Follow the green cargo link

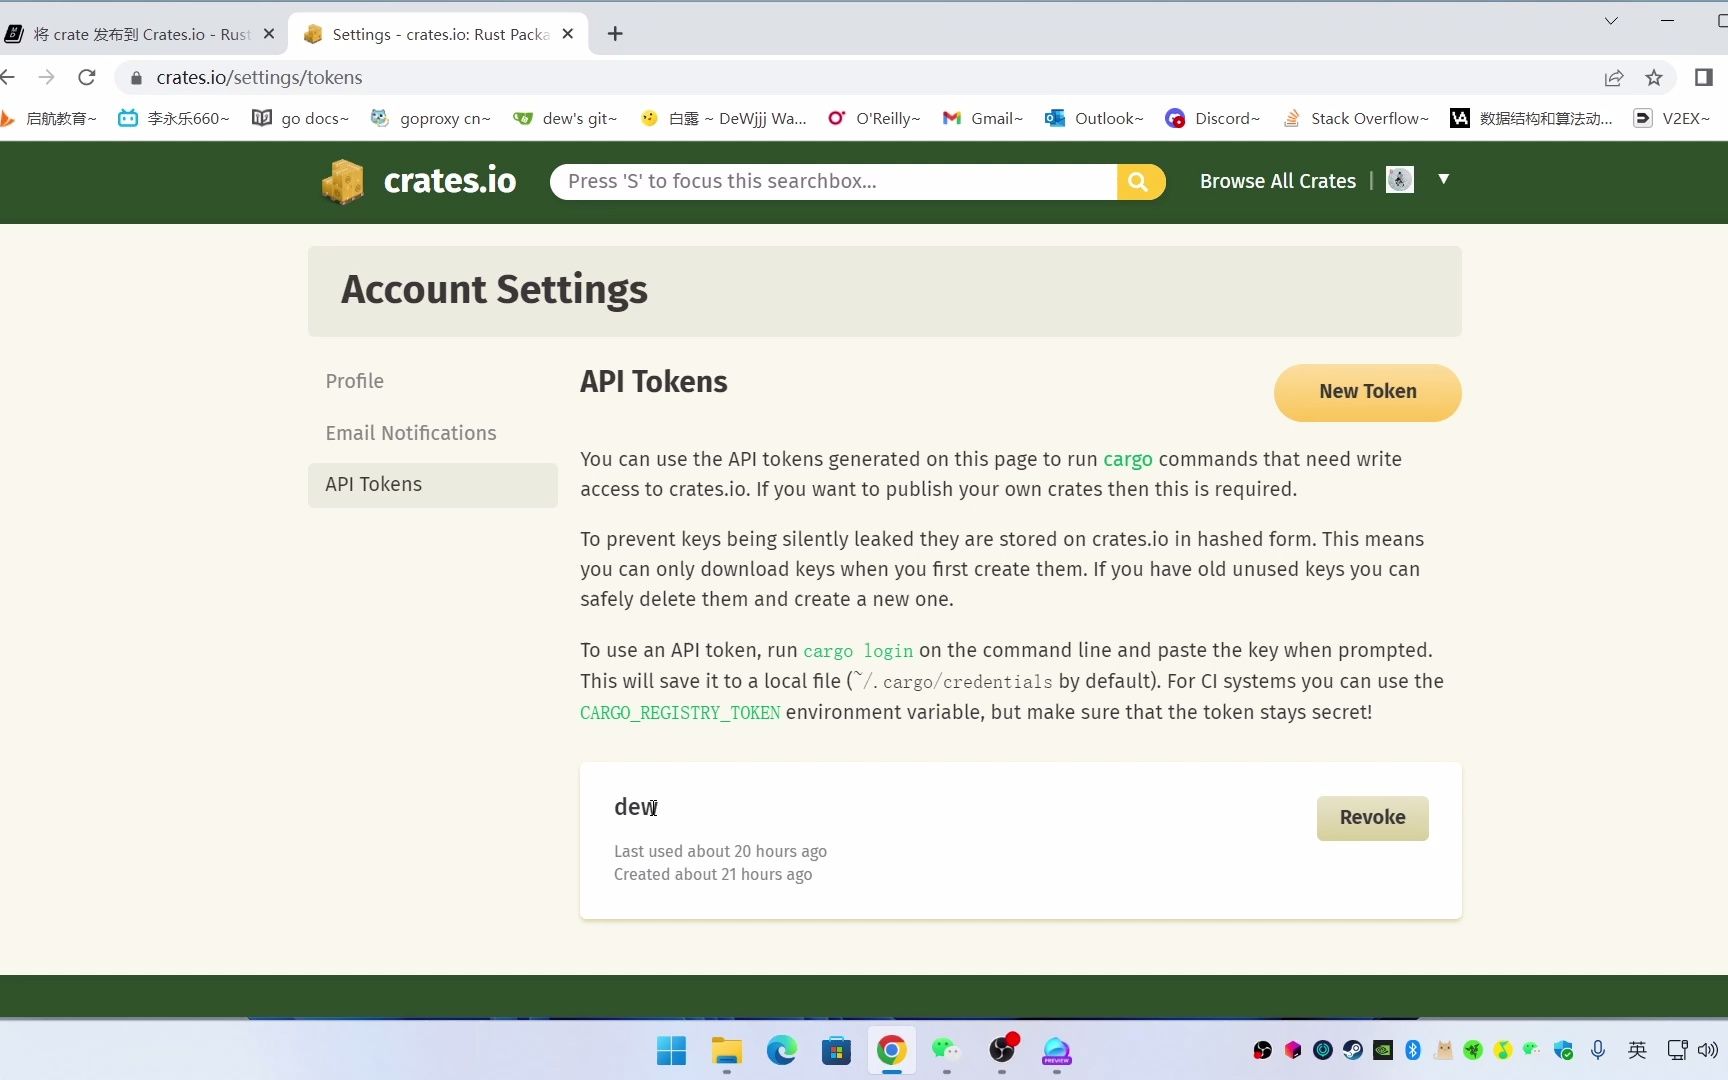(x=1127, y=459)
